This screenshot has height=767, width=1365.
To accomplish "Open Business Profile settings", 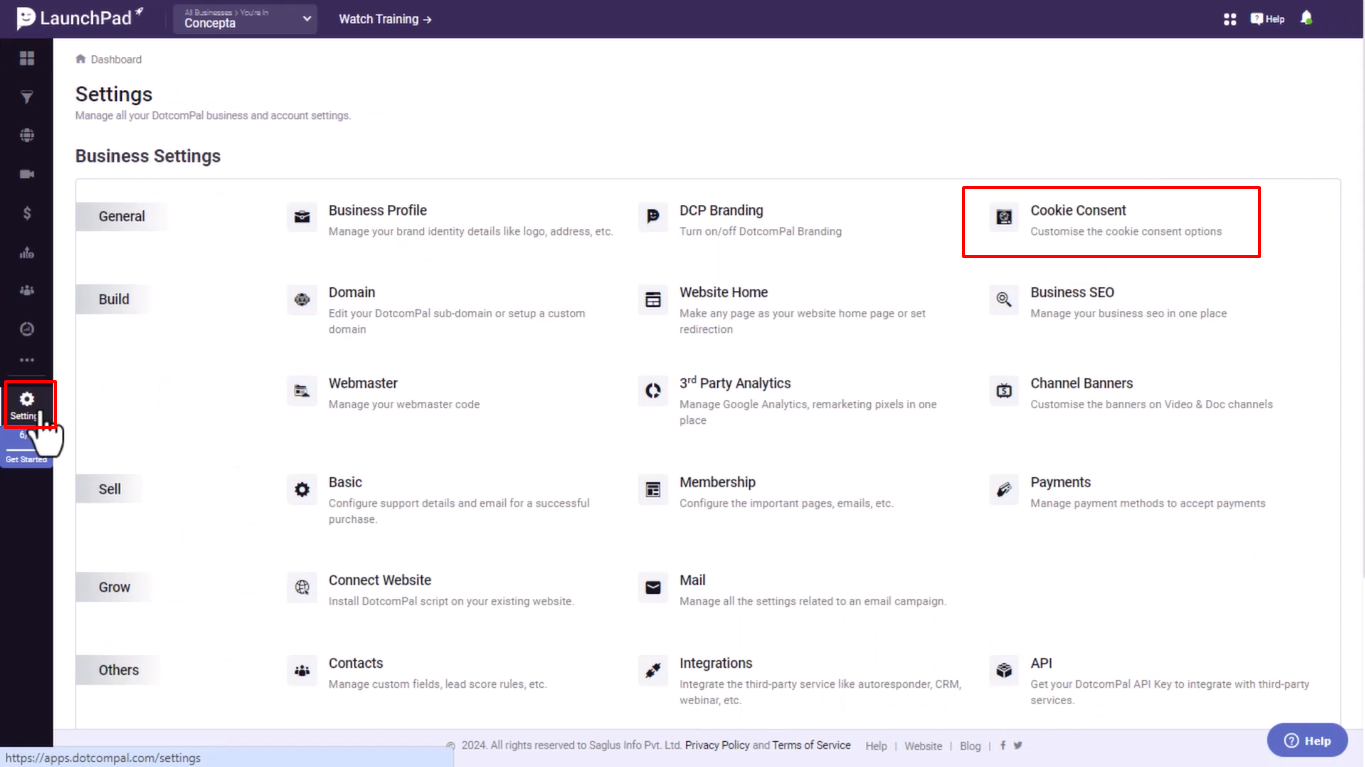I will (x=378, y=210).
